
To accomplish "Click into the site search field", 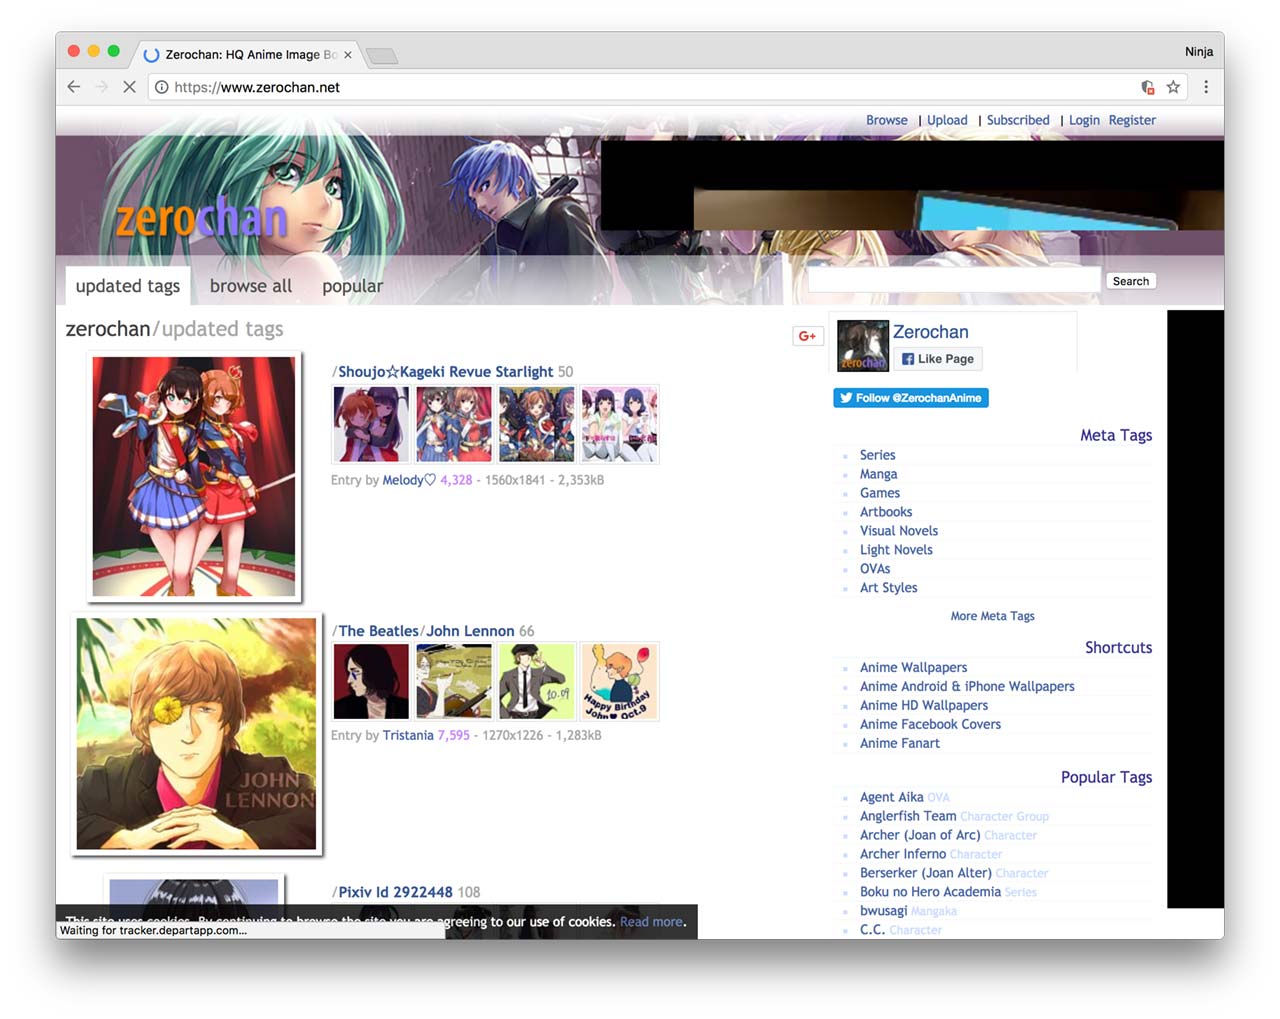I will pos(954,281).
